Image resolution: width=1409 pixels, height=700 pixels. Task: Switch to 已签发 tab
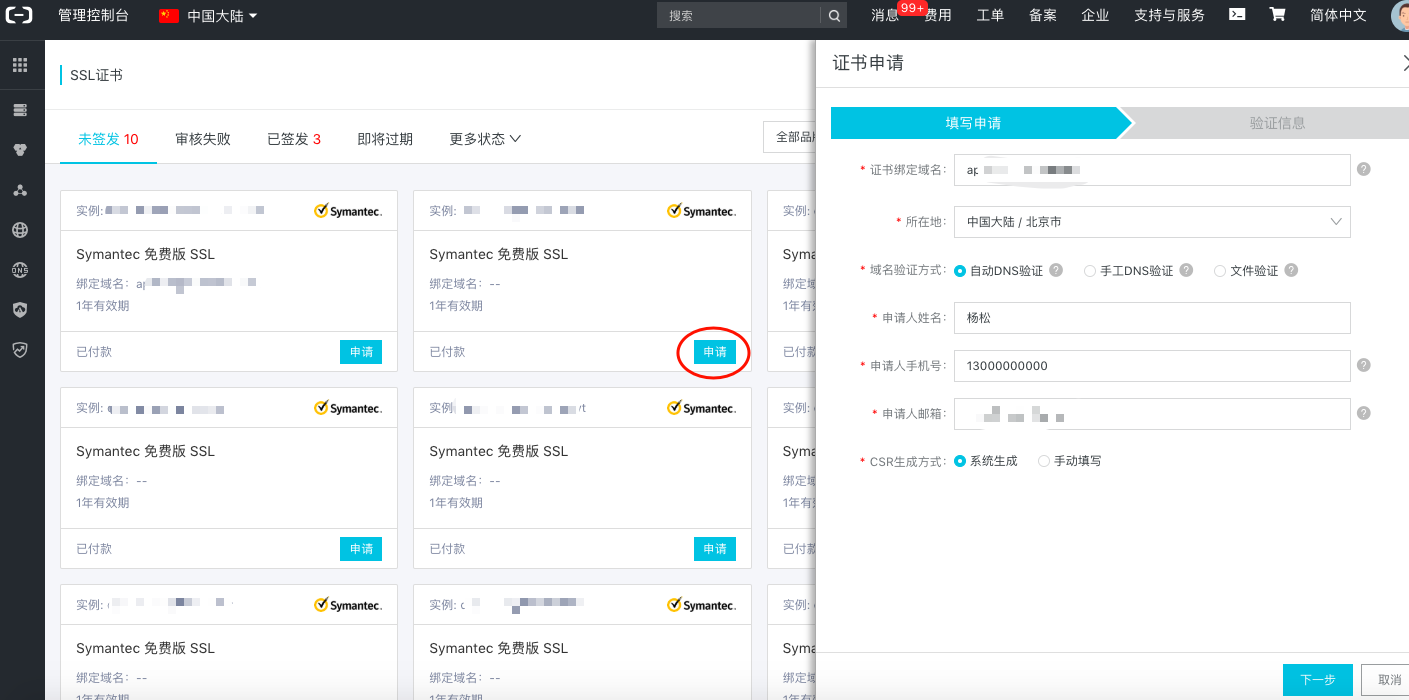(294, 139)
